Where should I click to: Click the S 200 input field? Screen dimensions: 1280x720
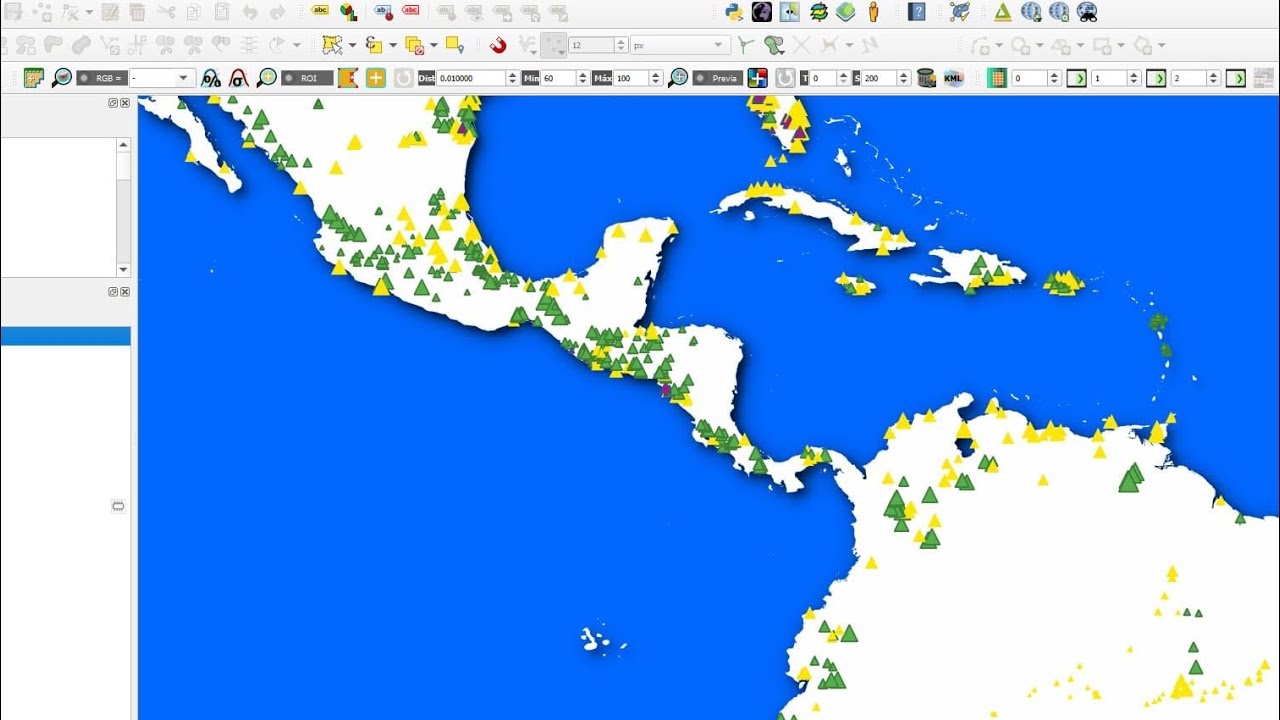(880, 78)
